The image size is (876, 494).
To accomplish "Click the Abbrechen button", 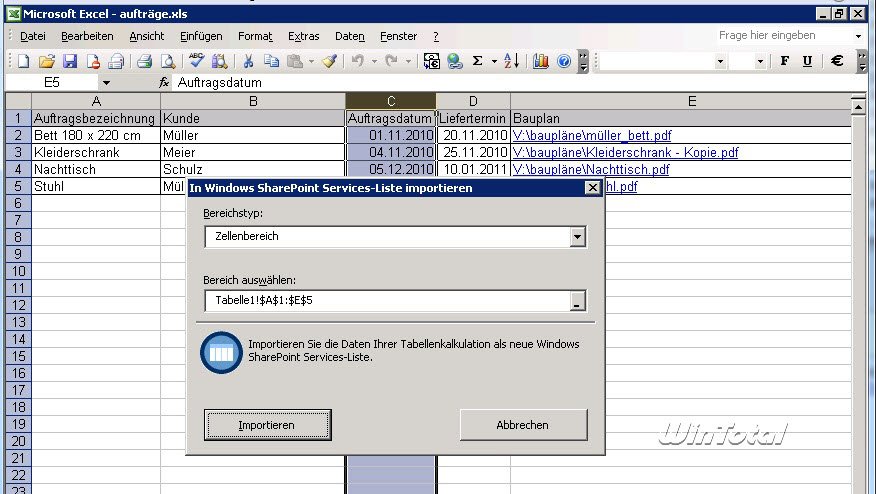I will point(523,425).
